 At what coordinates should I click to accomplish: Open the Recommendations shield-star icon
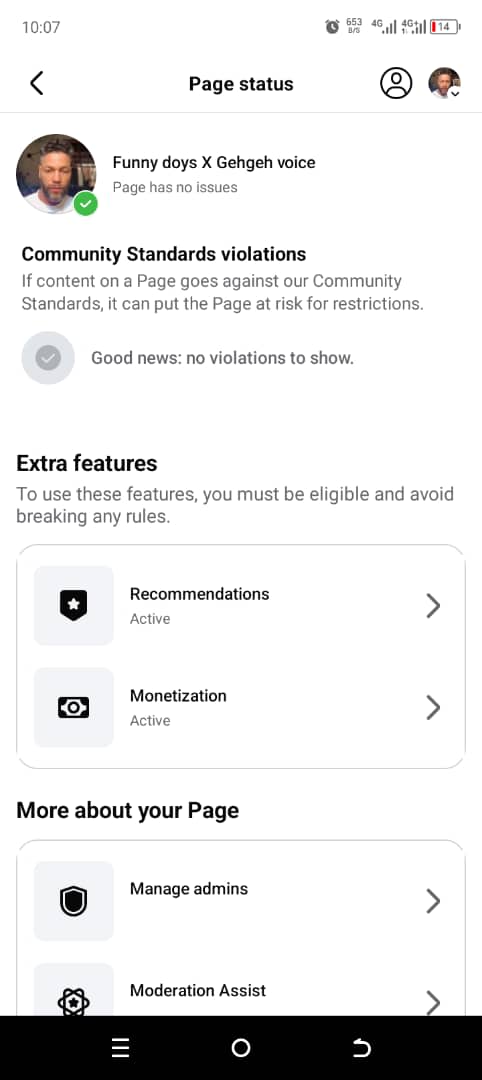click(74, 605)
